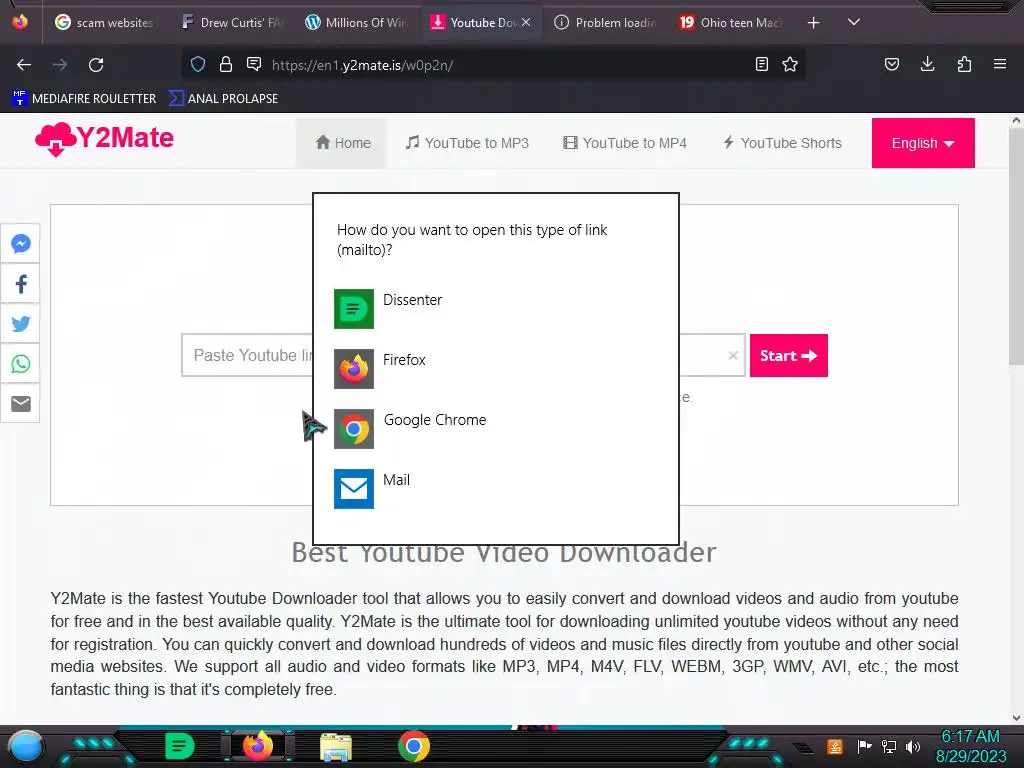Open taskbar clock showing 6:17 AM
Image resolution: width=1024 pixels, height=768 pixels.
coord(971,746)
